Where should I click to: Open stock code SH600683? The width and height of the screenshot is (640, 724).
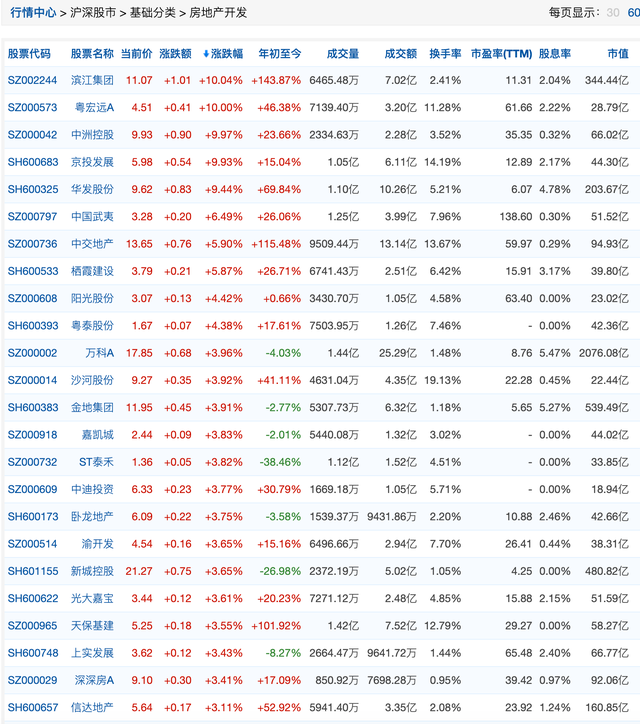coord(33,162)
